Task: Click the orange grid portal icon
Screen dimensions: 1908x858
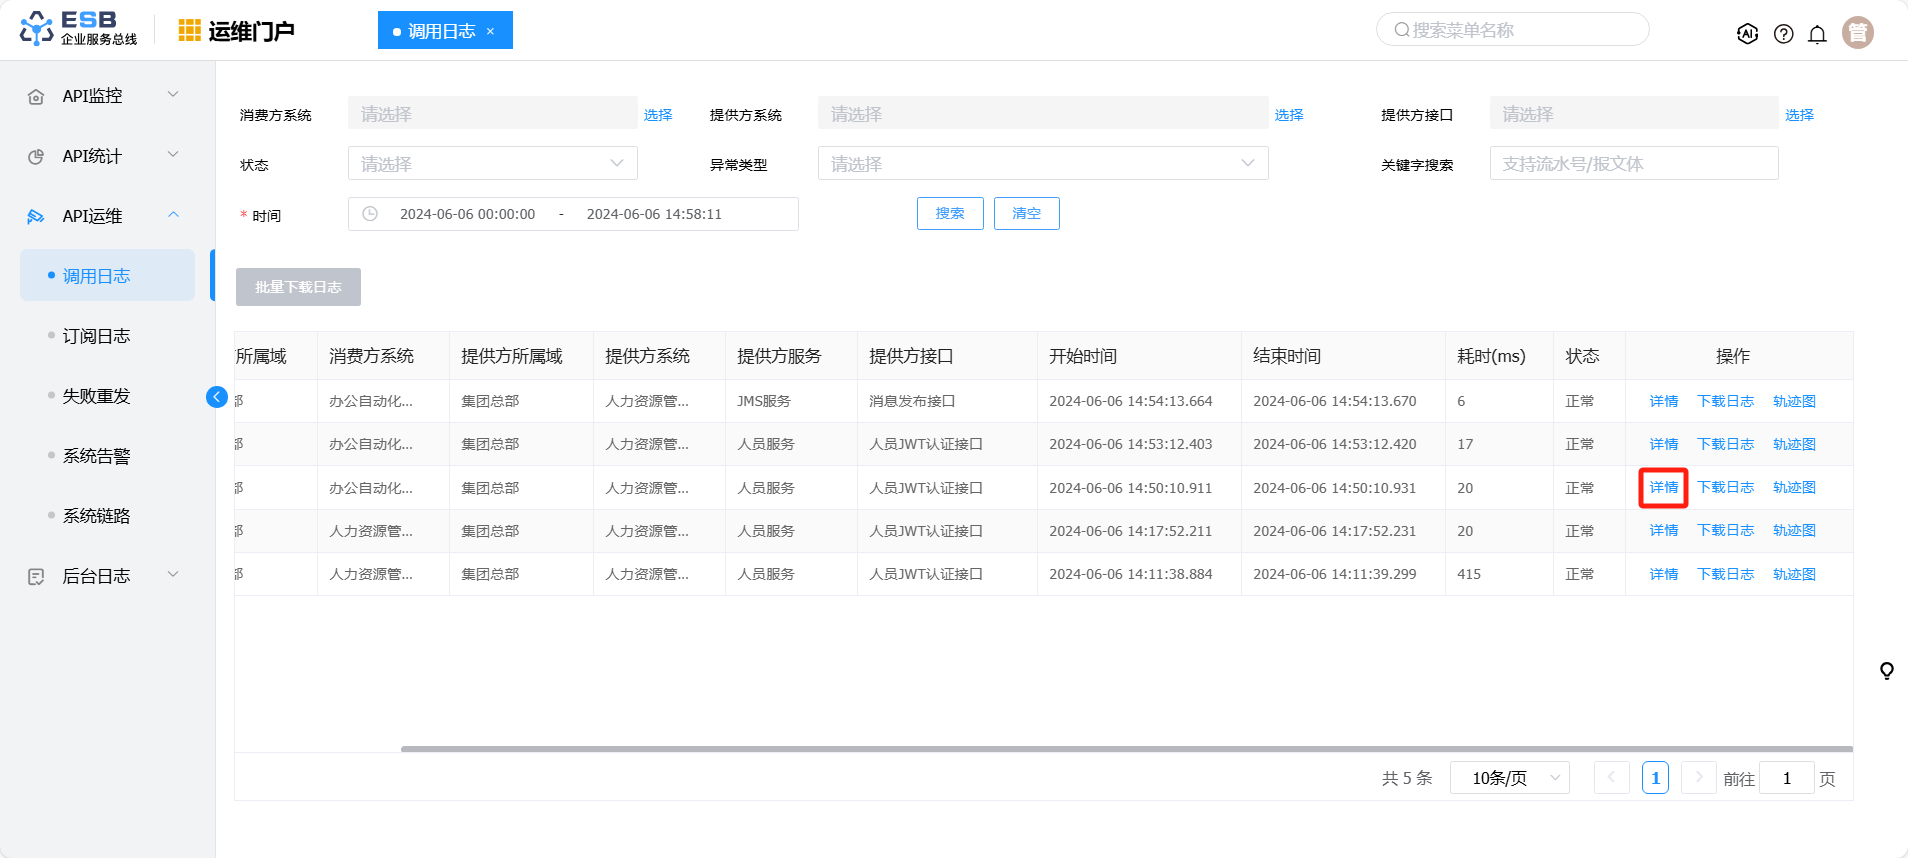Action: (x=189, y=31)
